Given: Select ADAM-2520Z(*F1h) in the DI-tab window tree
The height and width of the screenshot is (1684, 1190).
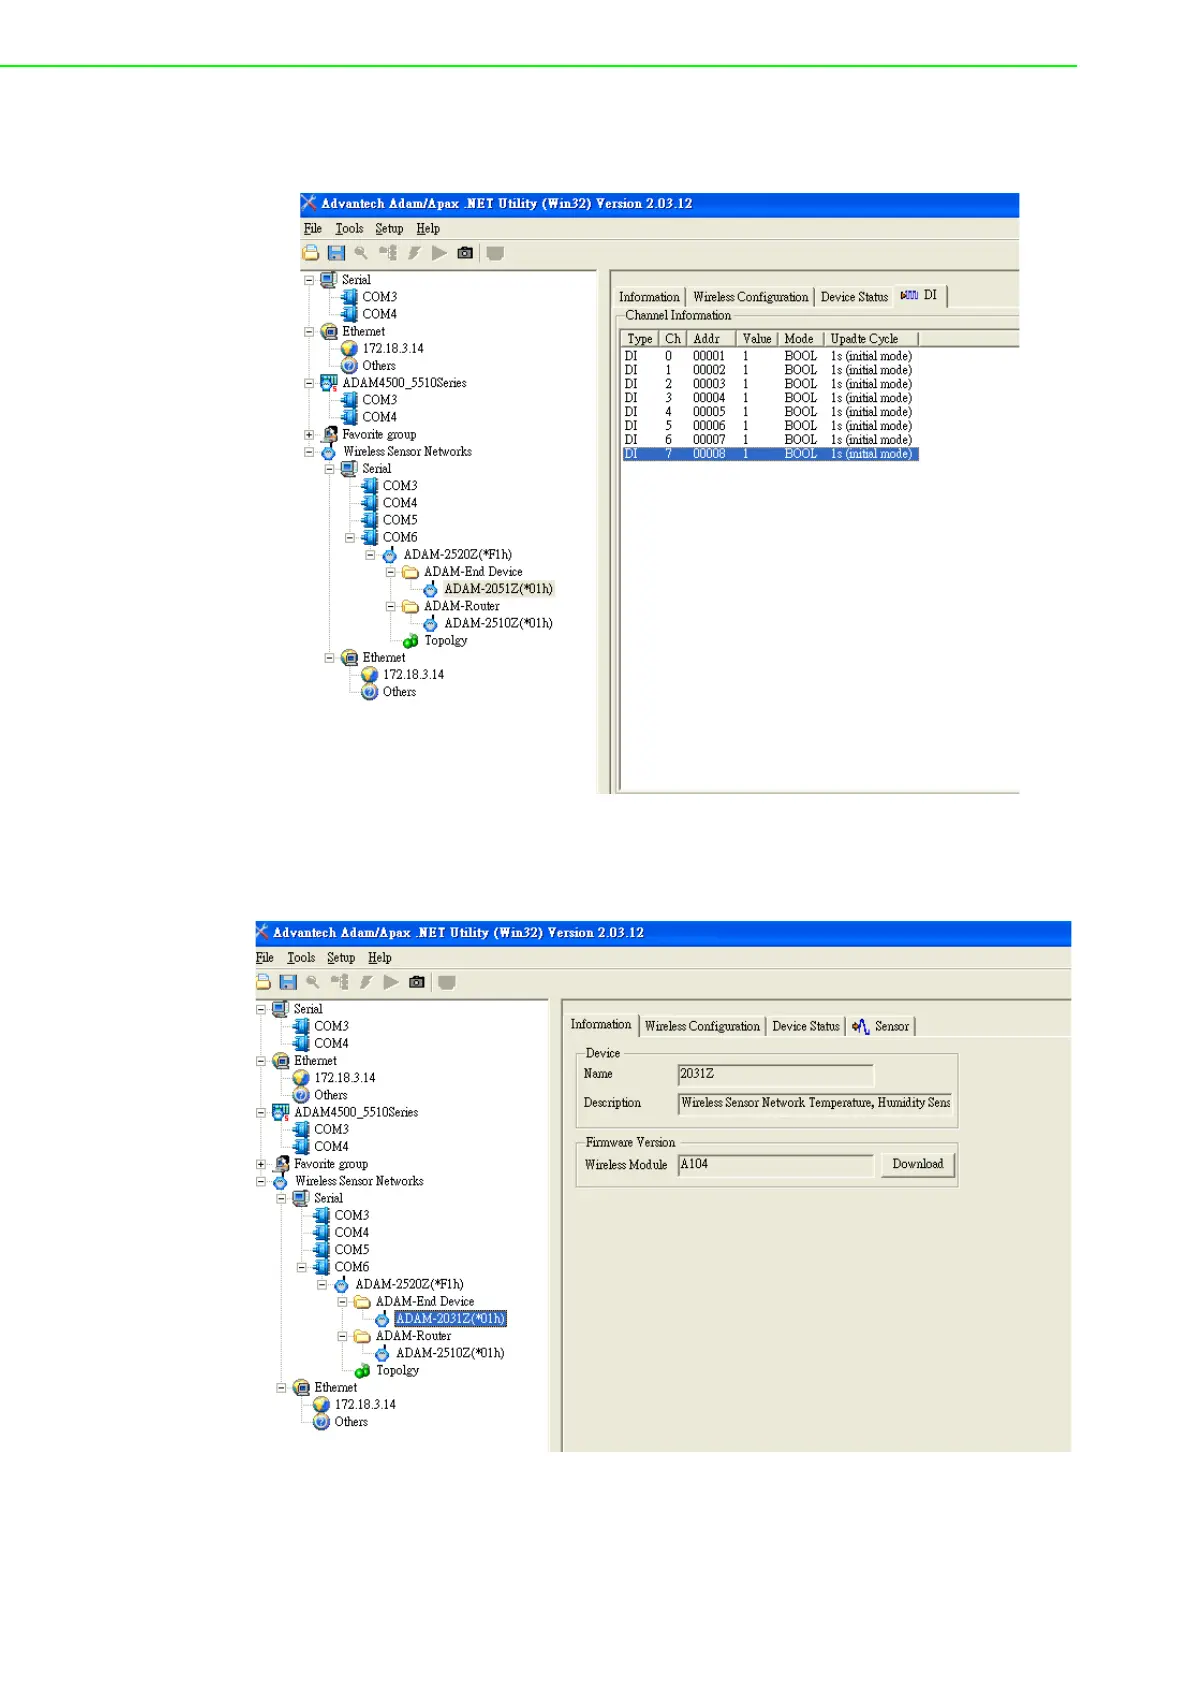Looking at the screenshot, I should 457,555.
